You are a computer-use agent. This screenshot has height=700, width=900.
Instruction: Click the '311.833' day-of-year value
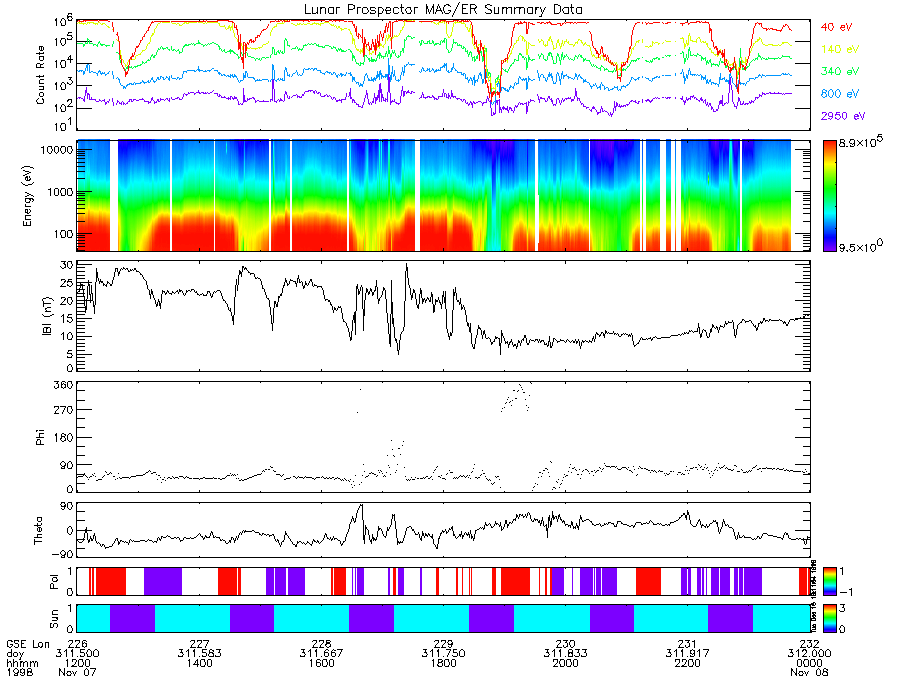pos(565,654)
